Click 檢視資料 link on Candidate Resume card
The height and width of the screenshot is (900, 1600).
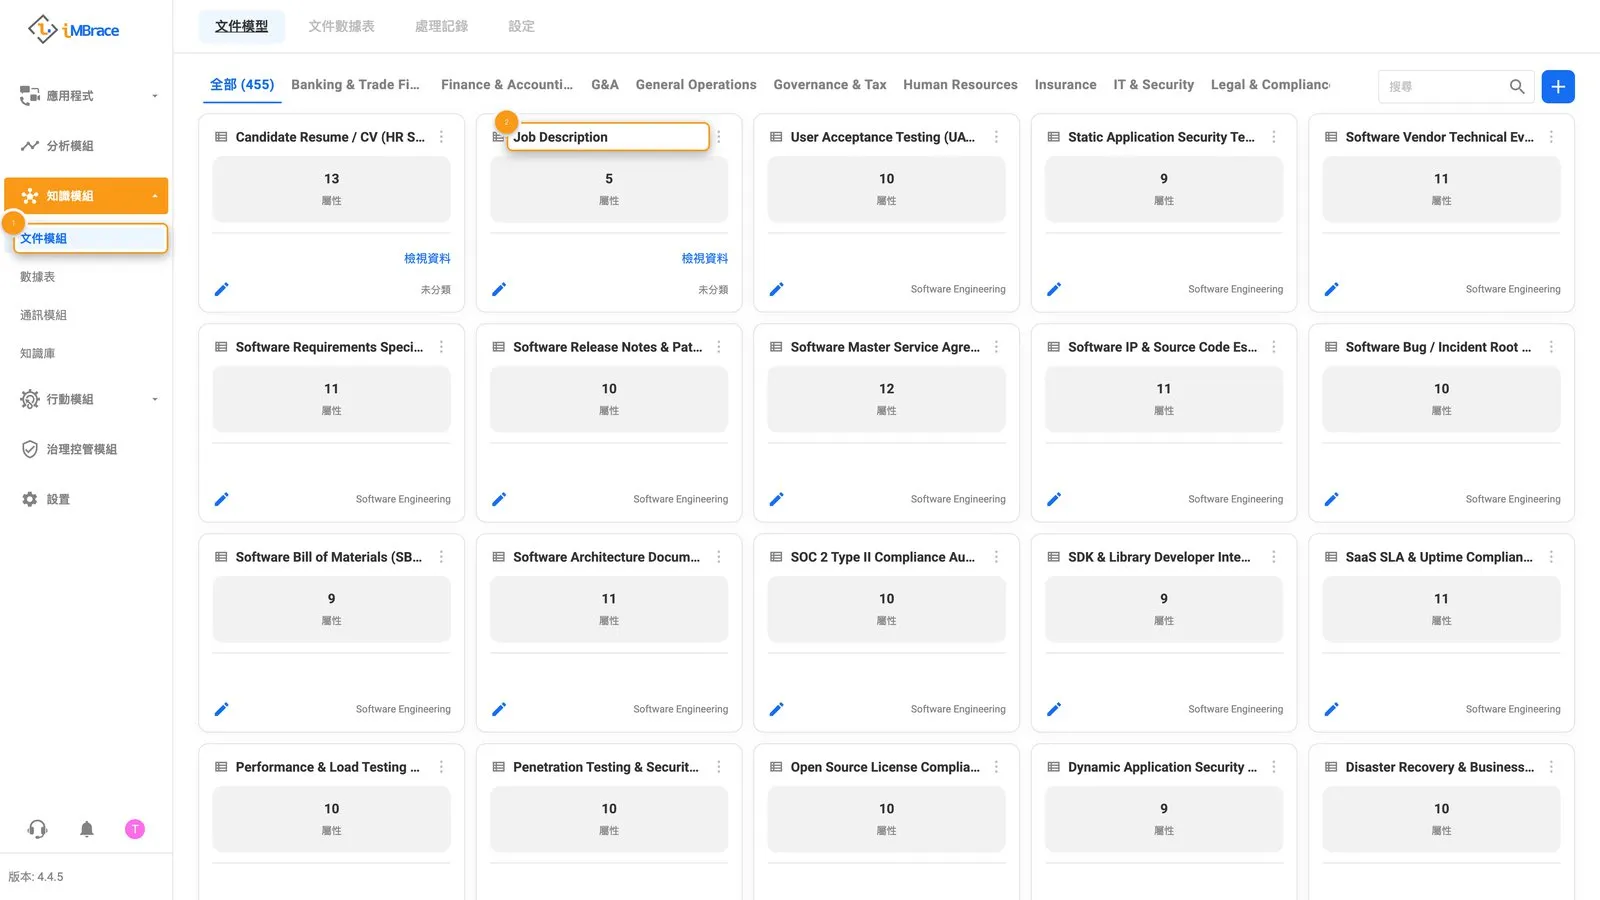[x=427, y=258]
